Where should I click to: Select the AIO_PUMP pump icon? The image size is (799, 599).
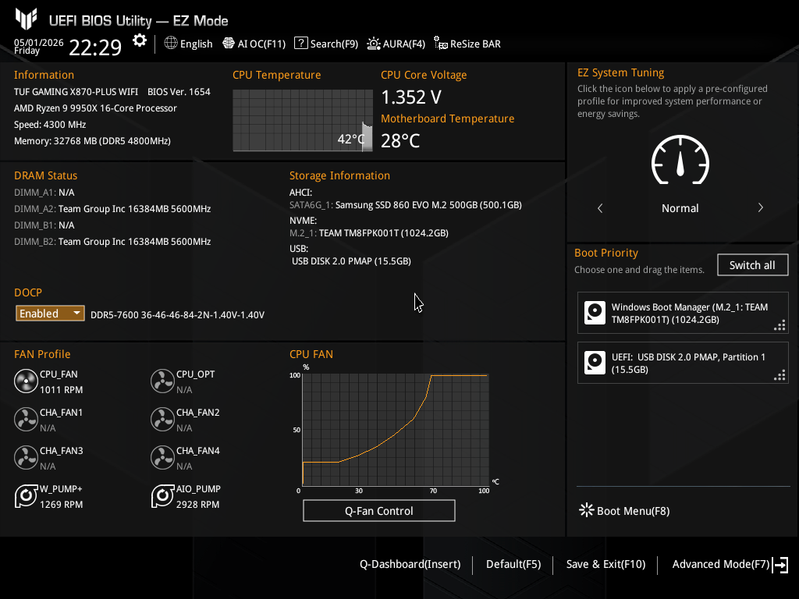163,496
